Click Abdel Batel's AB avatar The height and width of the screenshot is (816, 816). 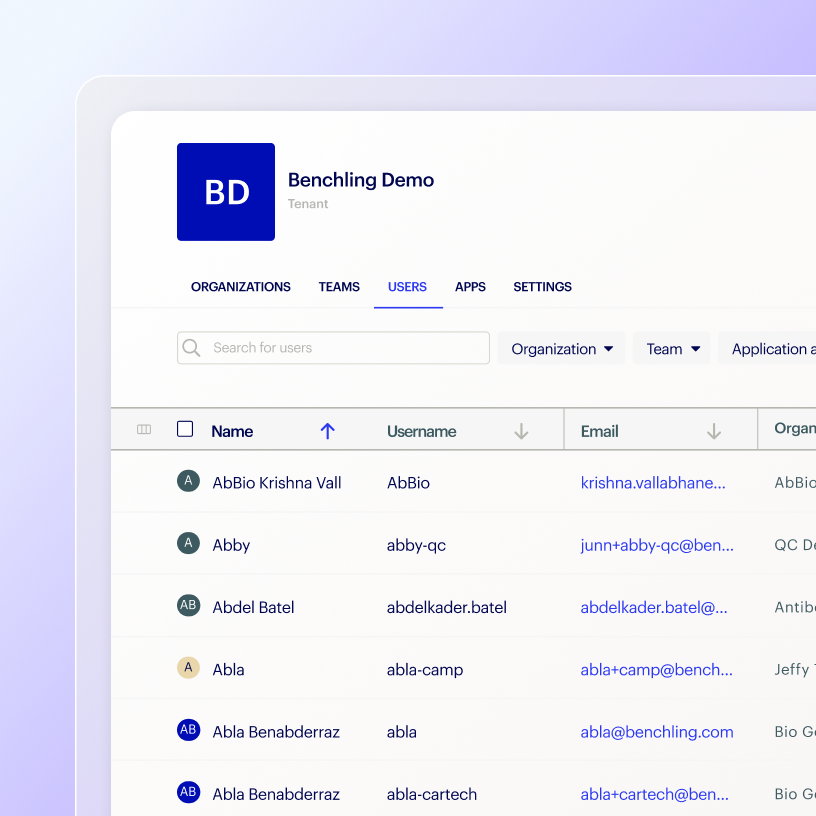click(188, 605)
